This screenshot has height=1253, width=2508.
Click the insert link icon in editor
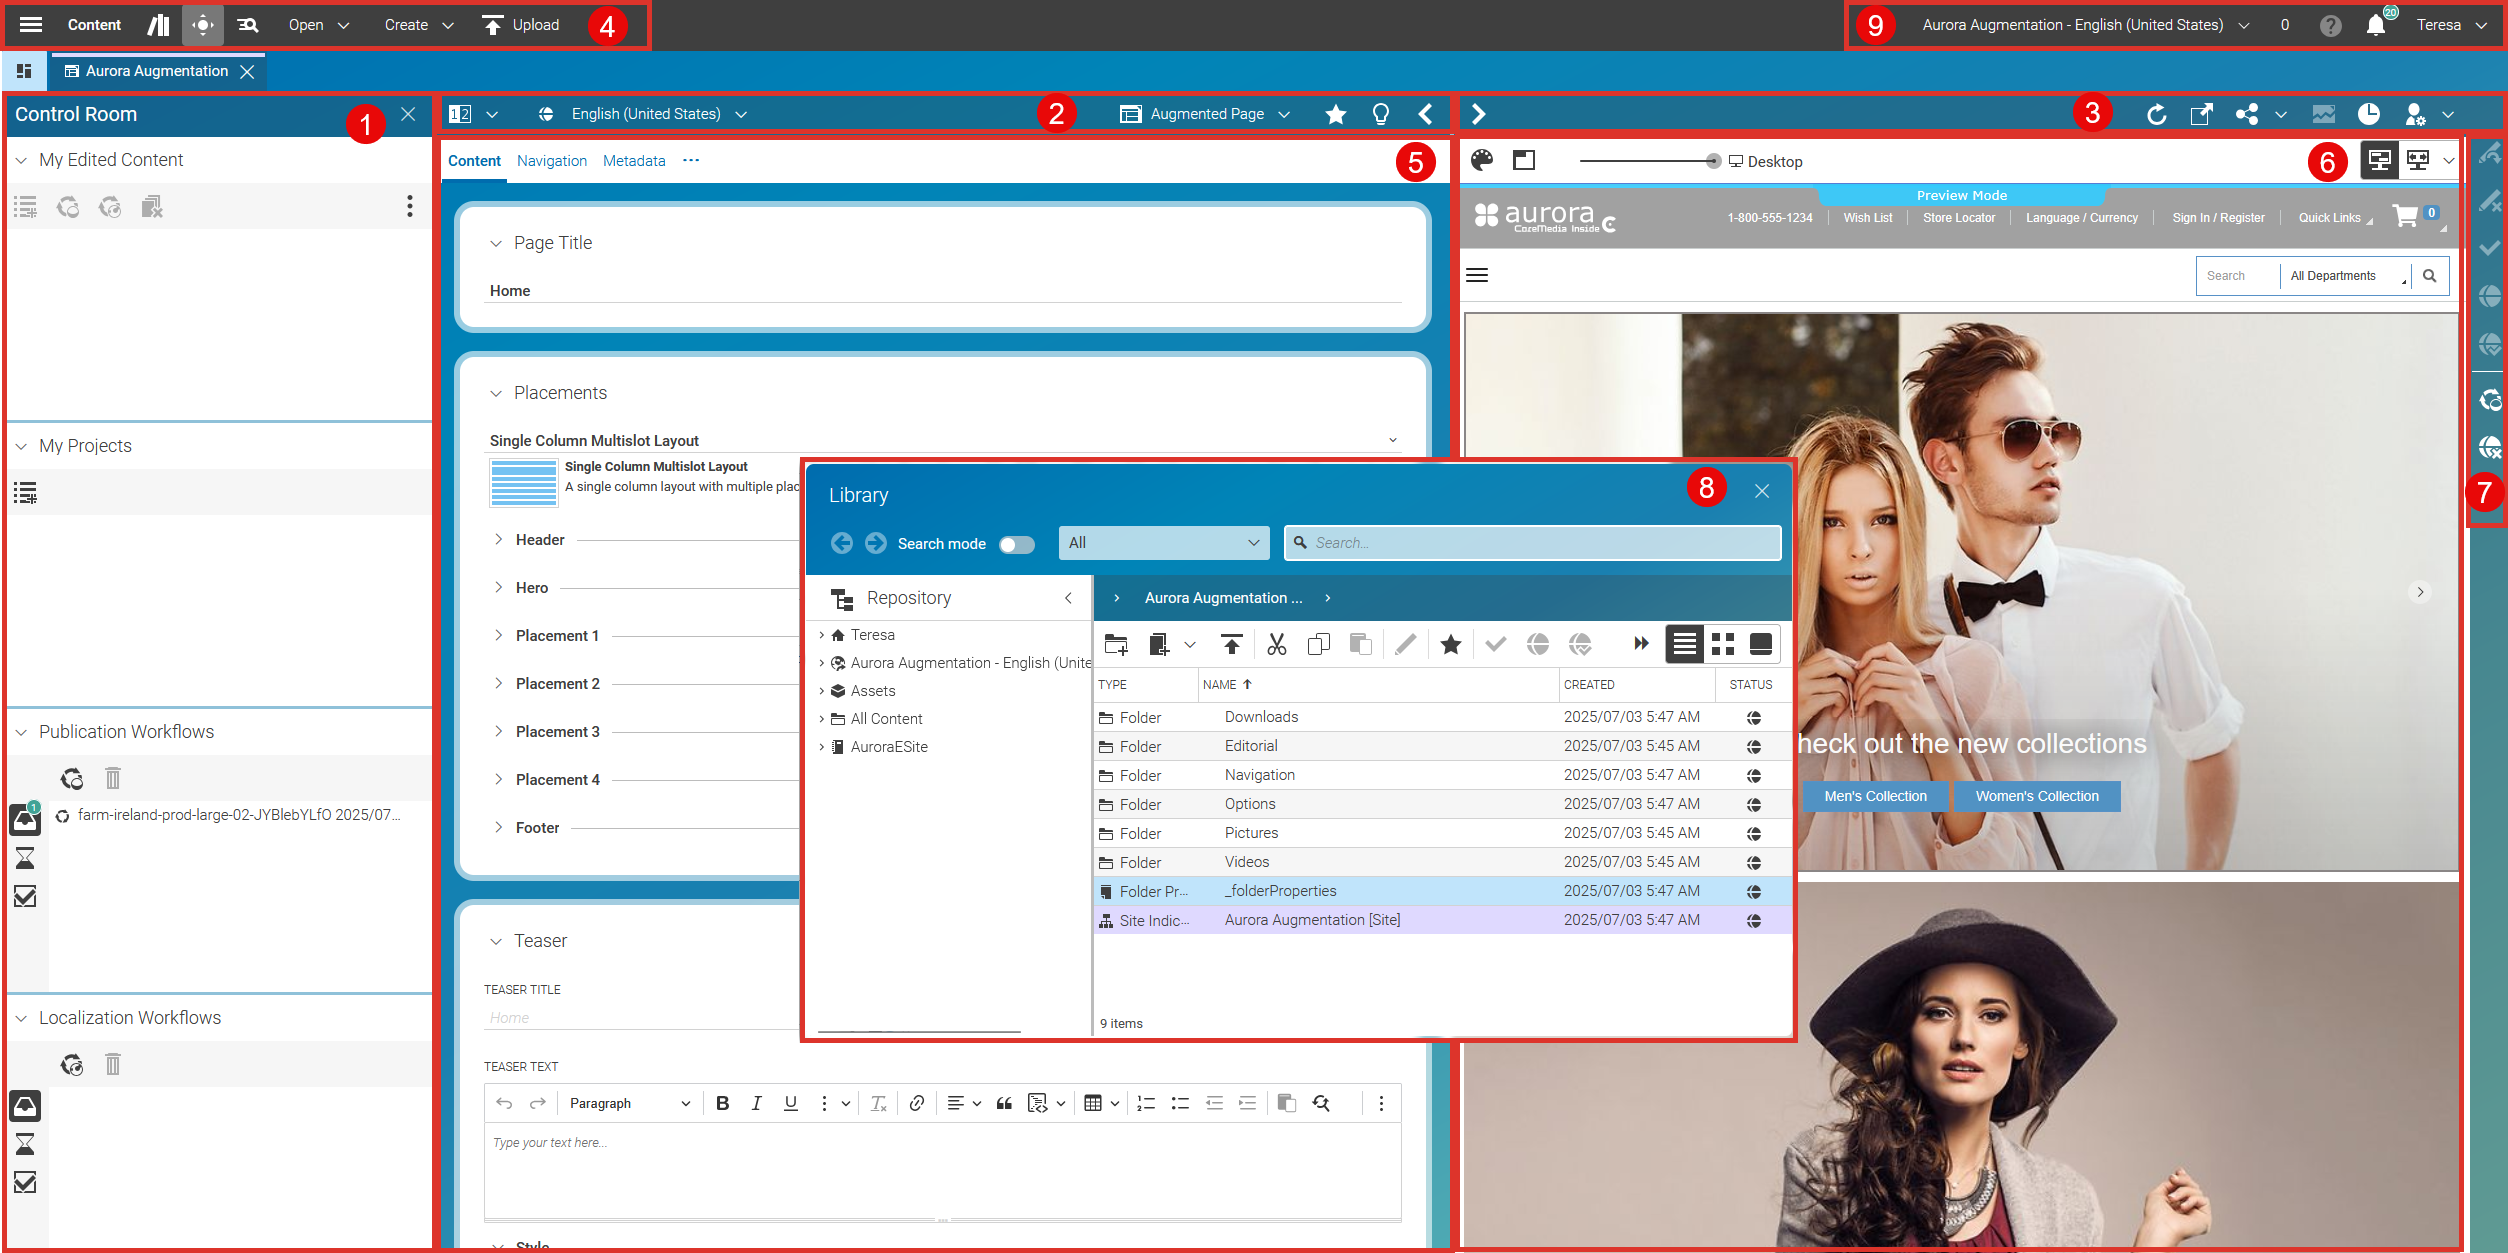tap(916, 1103)
